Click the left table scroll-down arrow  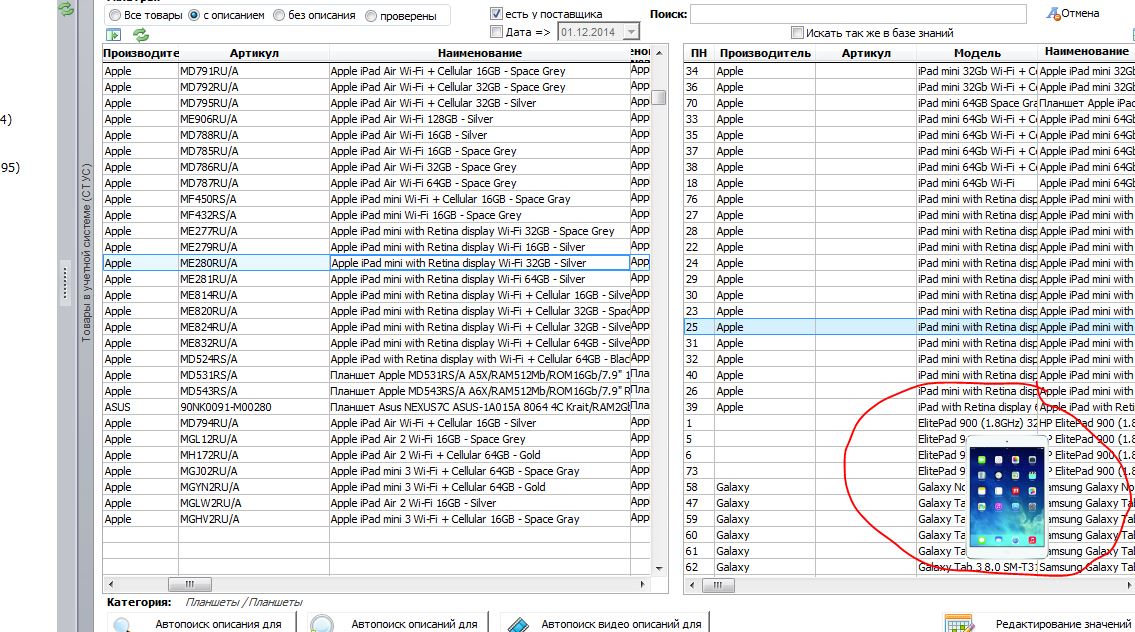659,568
